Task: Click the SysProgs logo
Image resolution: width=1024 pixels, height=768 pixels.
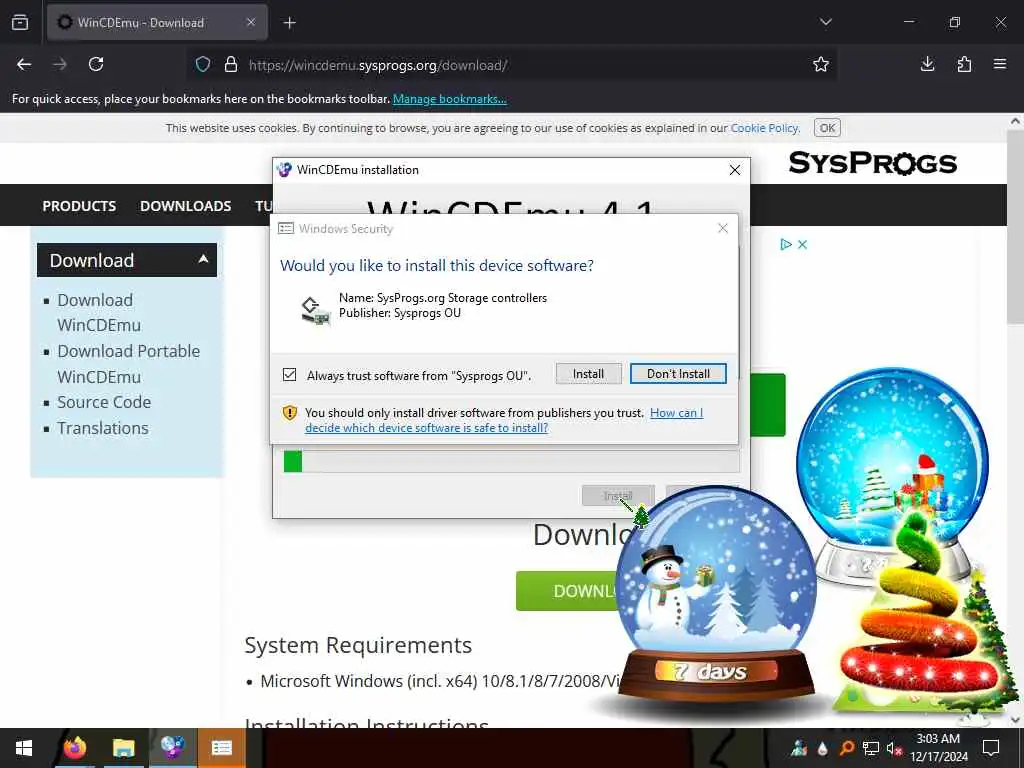Action: (872, 163)
